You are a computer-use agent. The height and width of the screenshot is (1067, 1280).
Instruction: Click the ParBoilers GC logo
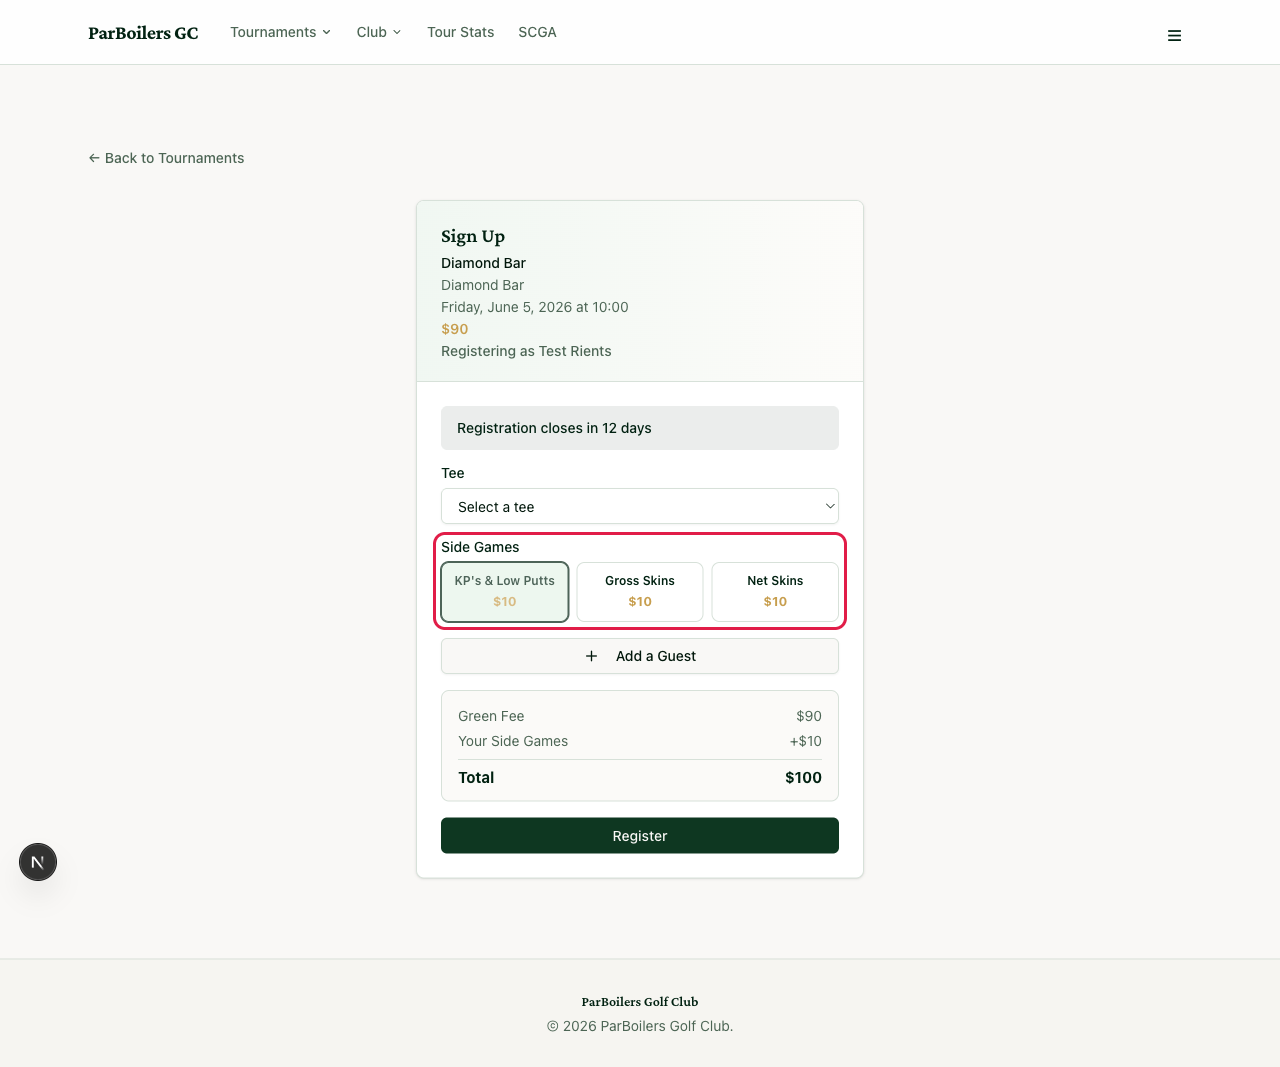[x=143, y=33]
